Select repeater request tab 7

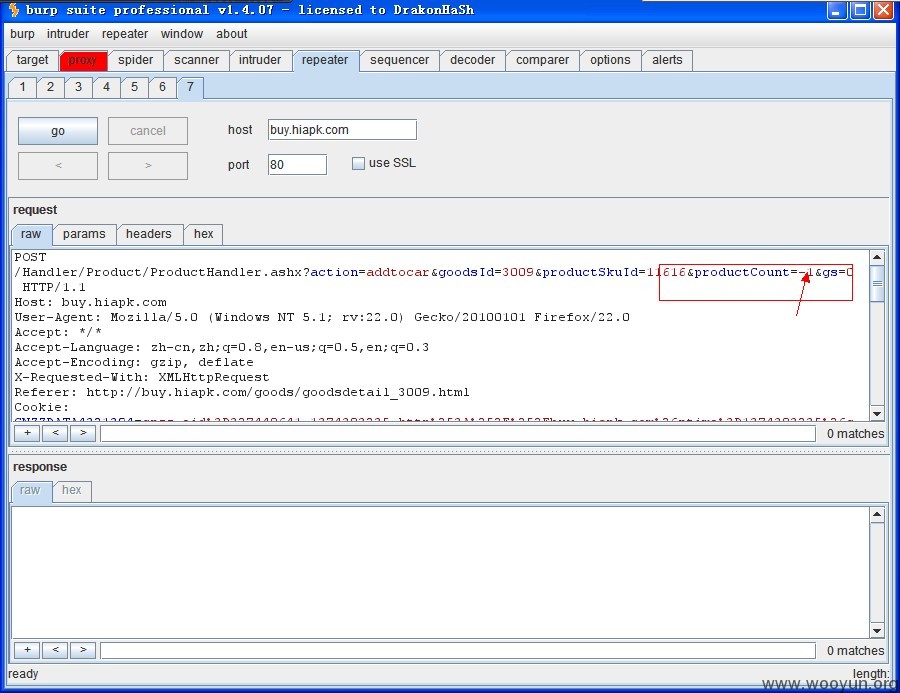190,87
